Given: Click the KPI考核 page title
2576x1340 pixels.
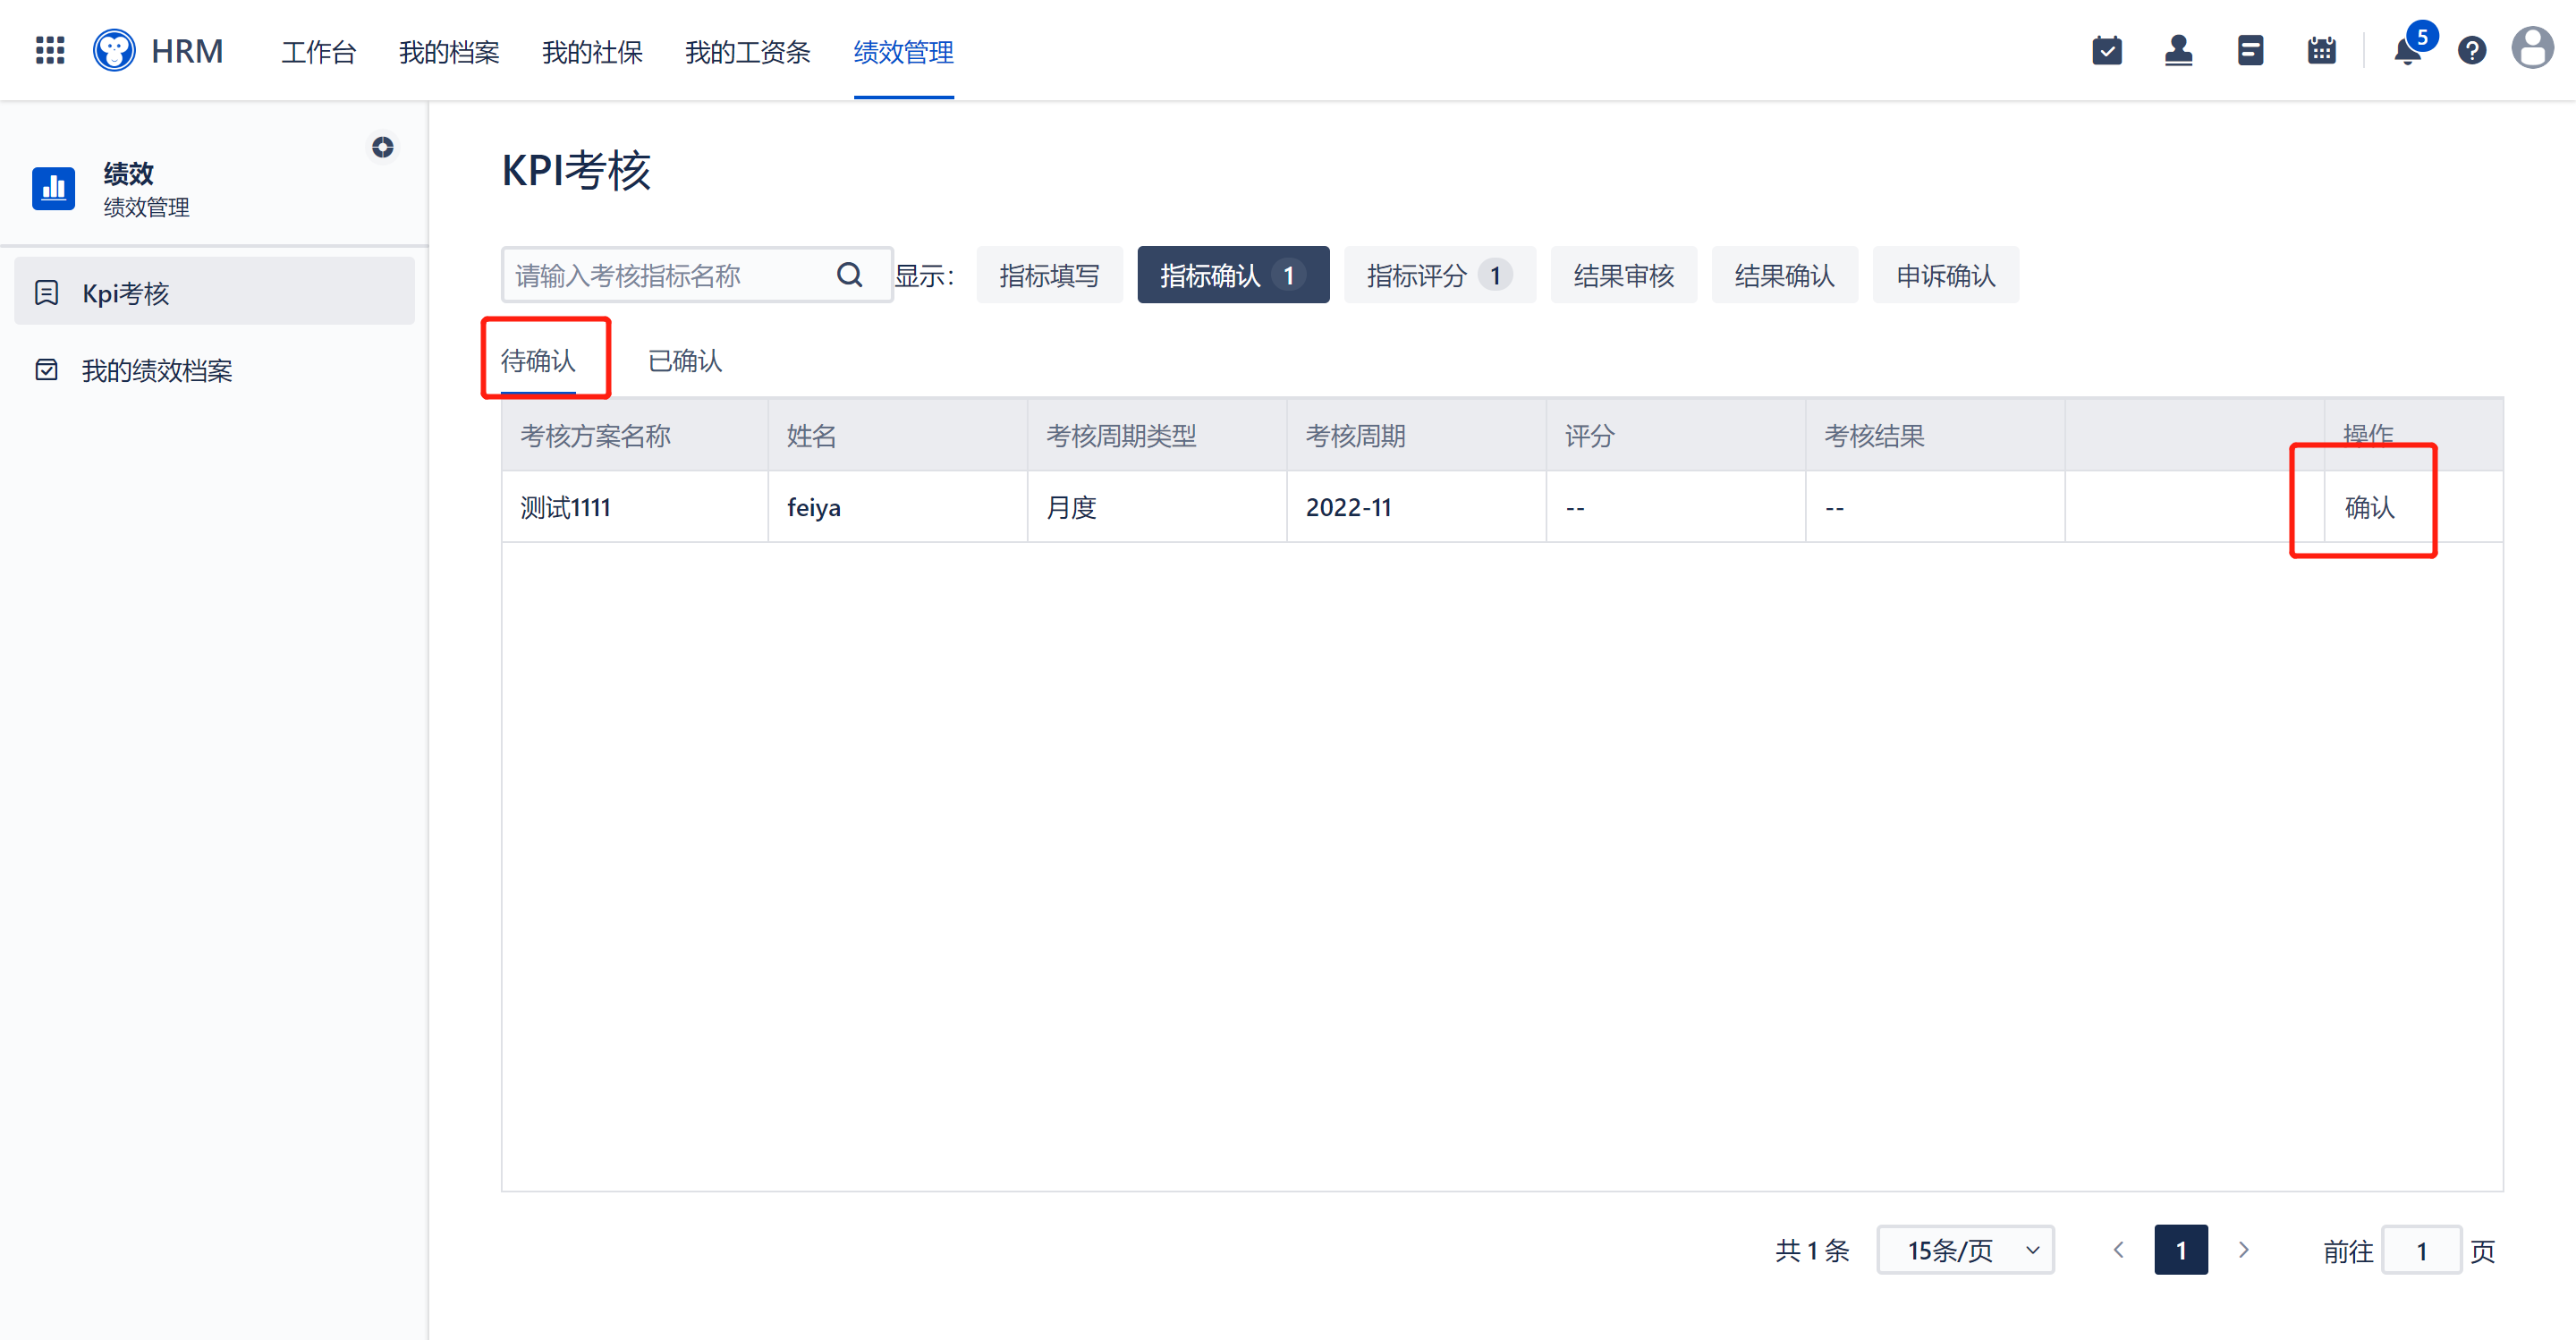Looking at the screenshot, I should [576, 170].
